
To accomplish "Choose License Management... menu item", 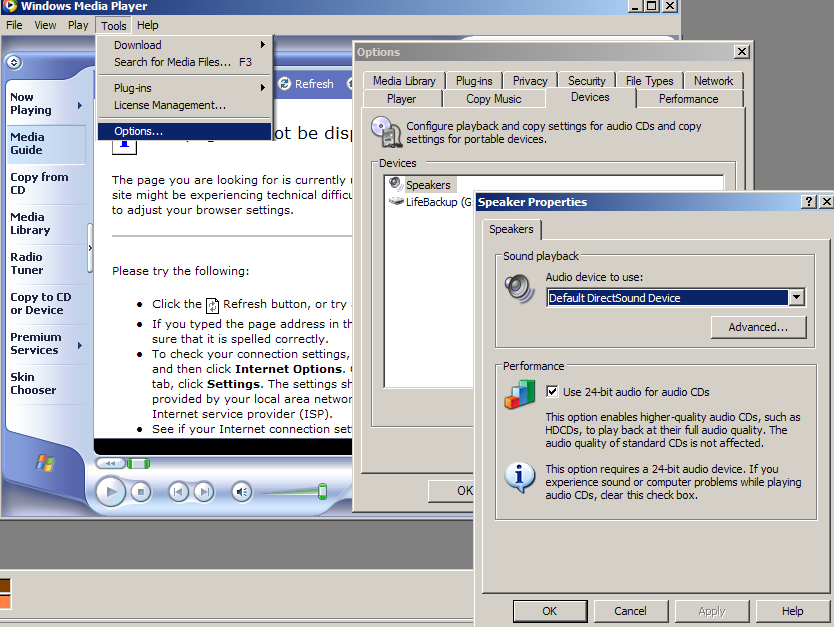I will (184, 105).
